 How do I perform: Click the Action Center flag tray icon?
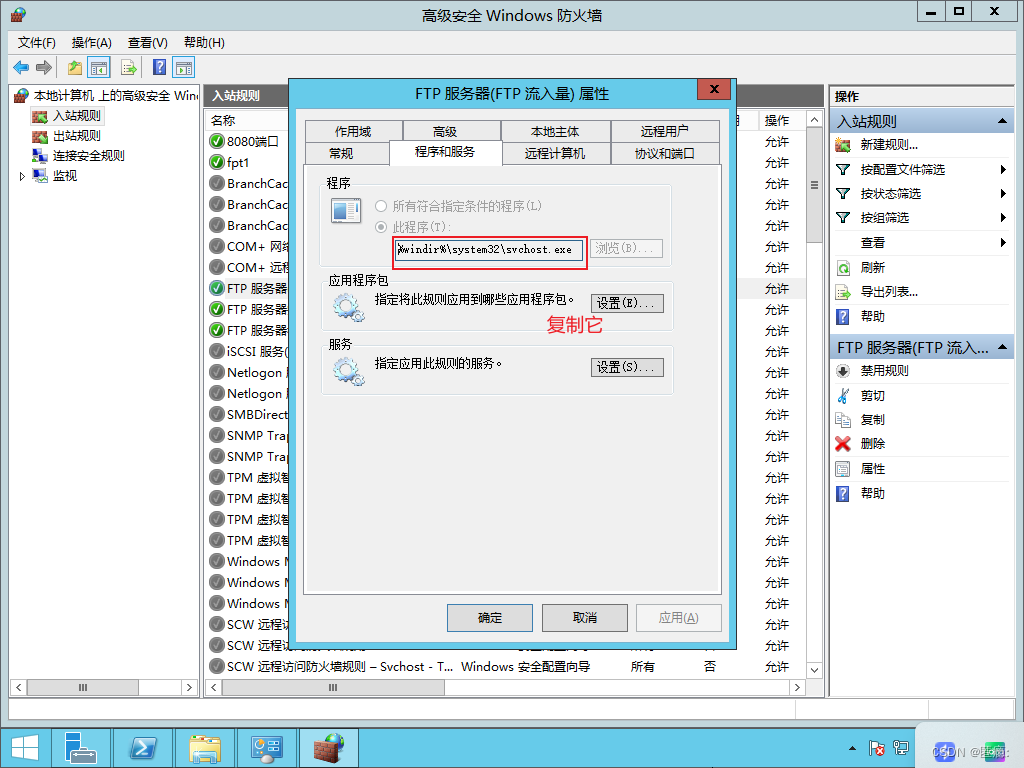coord(876,748)
